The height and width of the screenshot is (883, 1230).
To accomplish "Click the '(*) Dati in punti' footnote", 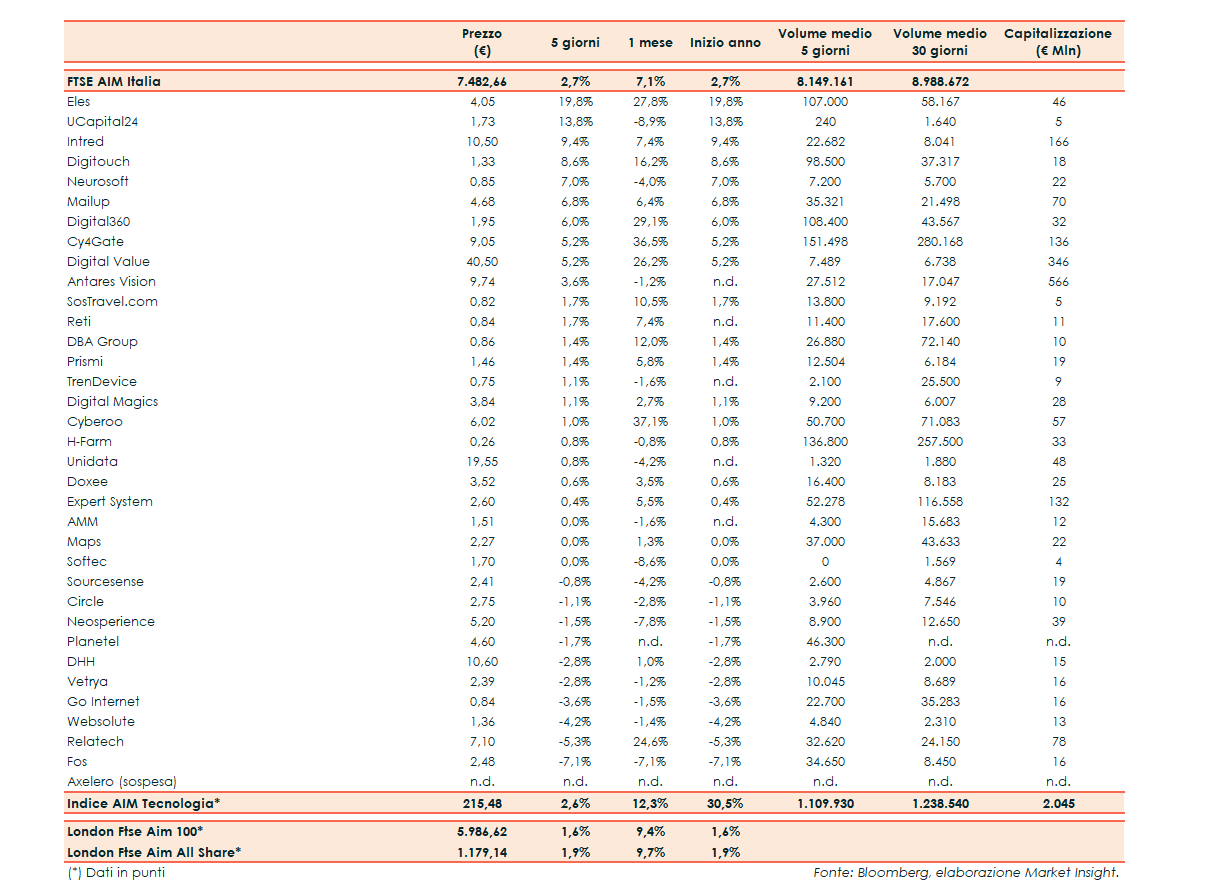I will pos(116,873).
